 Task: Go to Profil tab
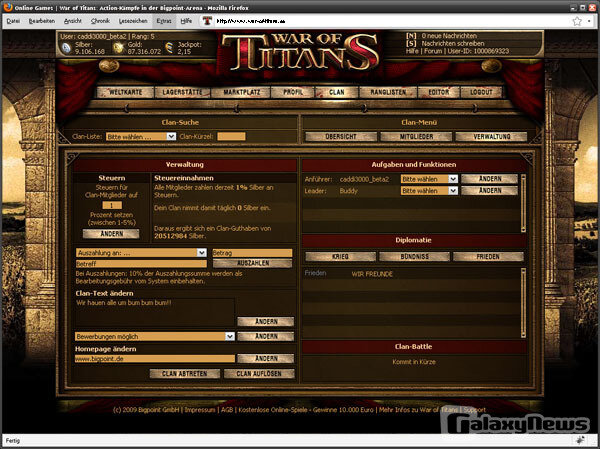[x=293, y=92]
